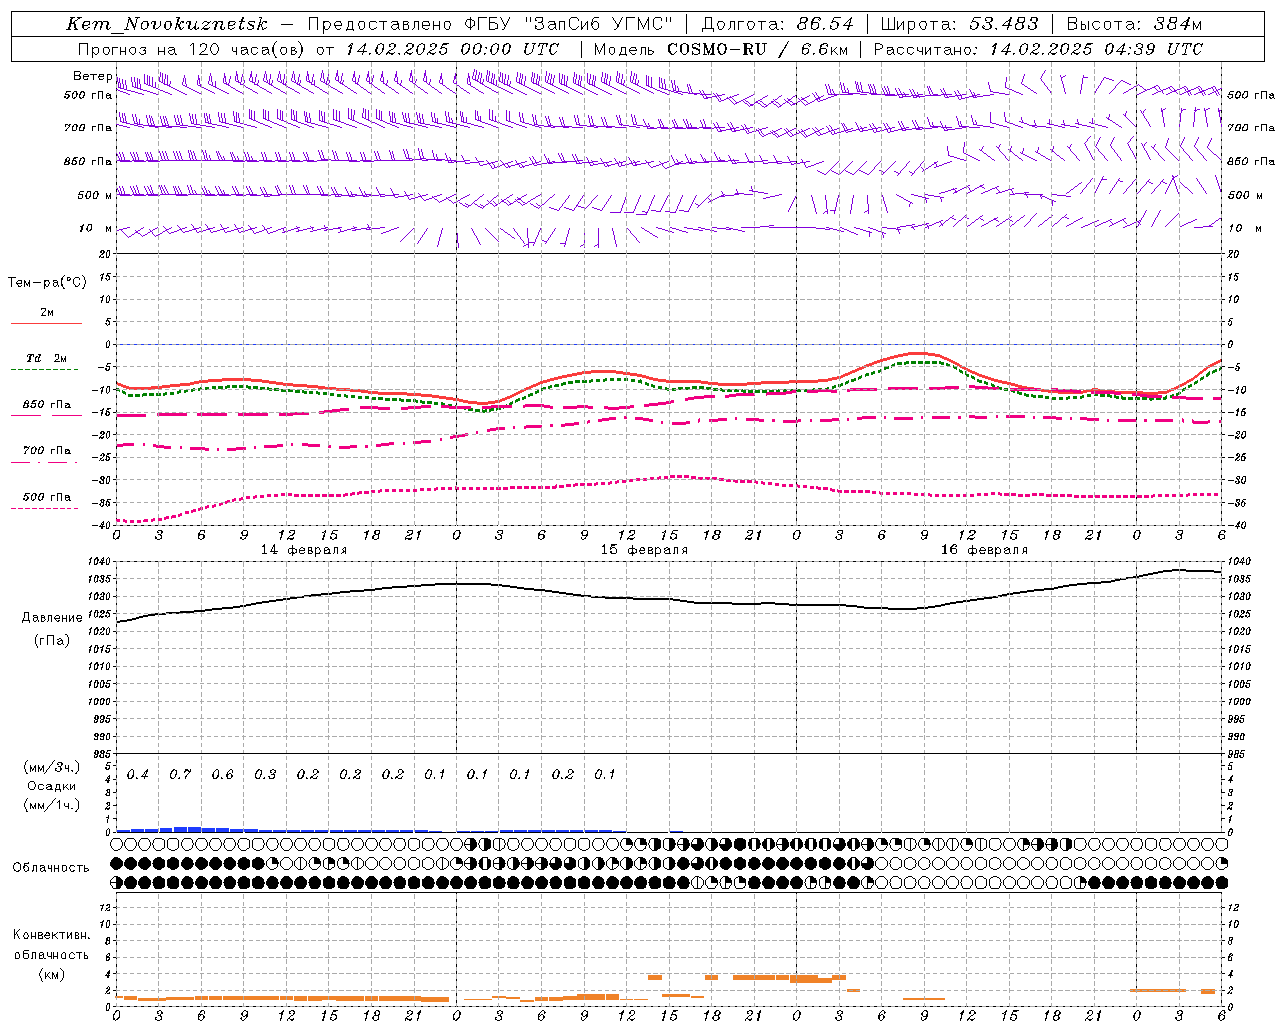
Task: Click the 'Тем-ра(°C)' temperature axis title
Action: (47, 283)
